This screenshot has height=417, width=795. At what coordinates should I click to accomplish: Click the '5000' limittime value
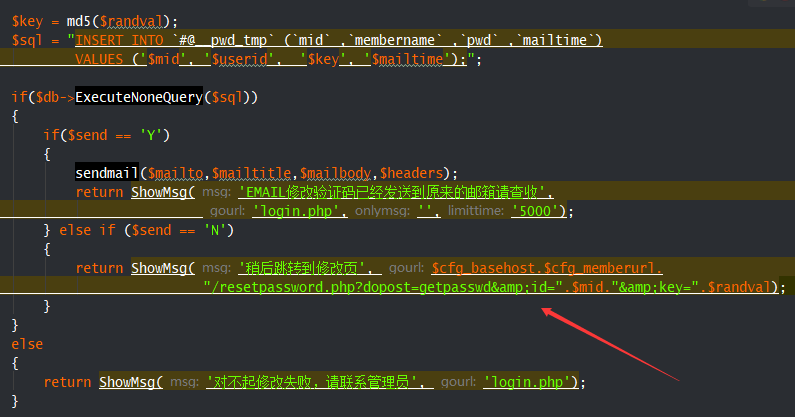tap(535, 211)
